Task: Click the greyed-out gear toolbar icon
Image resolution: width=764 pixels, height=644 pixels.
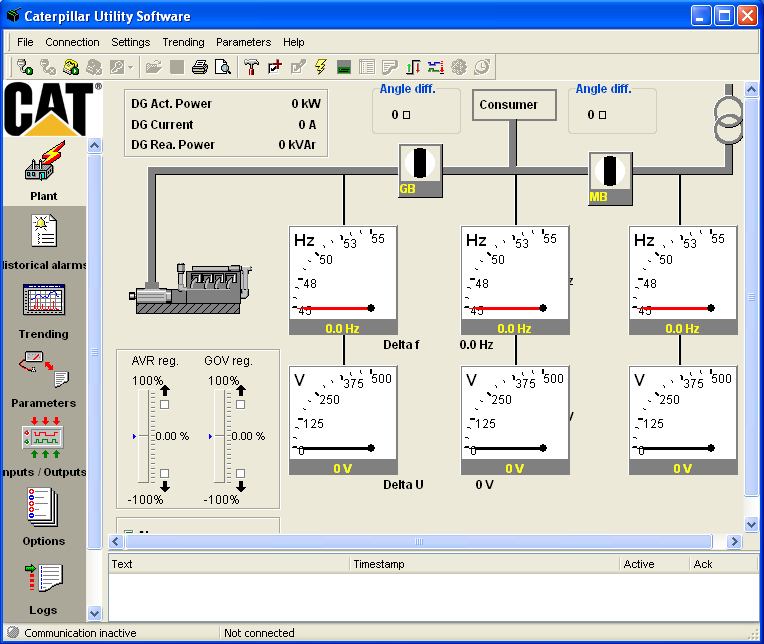Action: [x=458, y=67]
